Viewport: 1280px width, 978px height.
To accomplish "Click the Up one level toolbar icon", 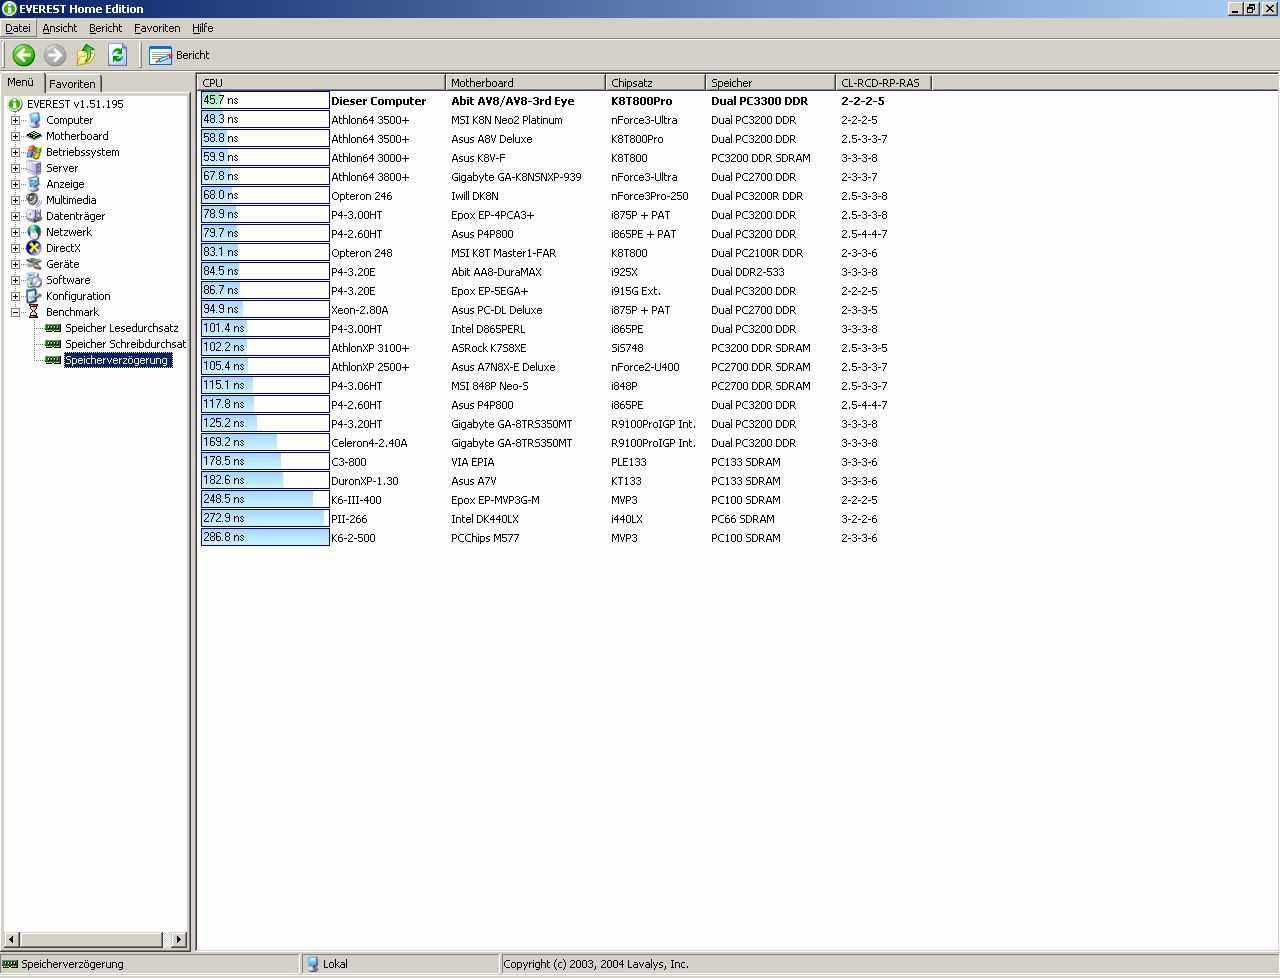I will click(x=86, y=55).
